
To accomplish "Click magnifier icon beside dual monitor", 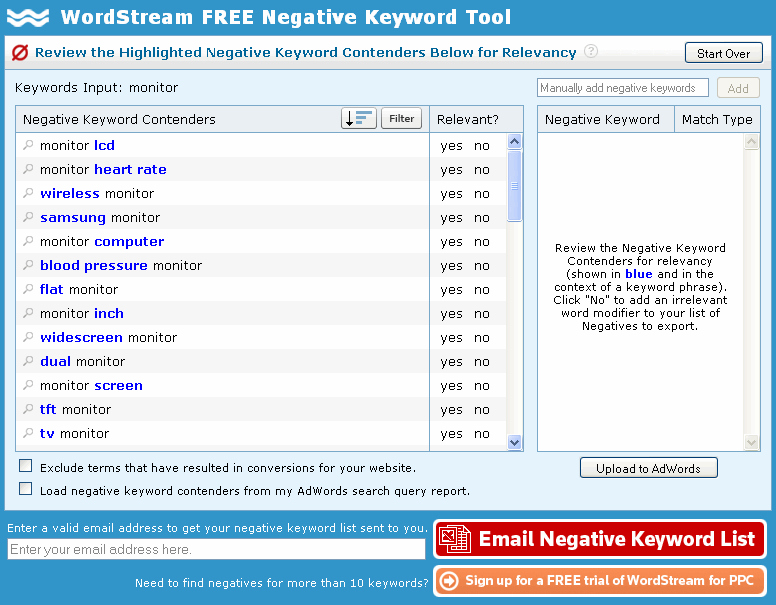I will click(x=28, y=361).
